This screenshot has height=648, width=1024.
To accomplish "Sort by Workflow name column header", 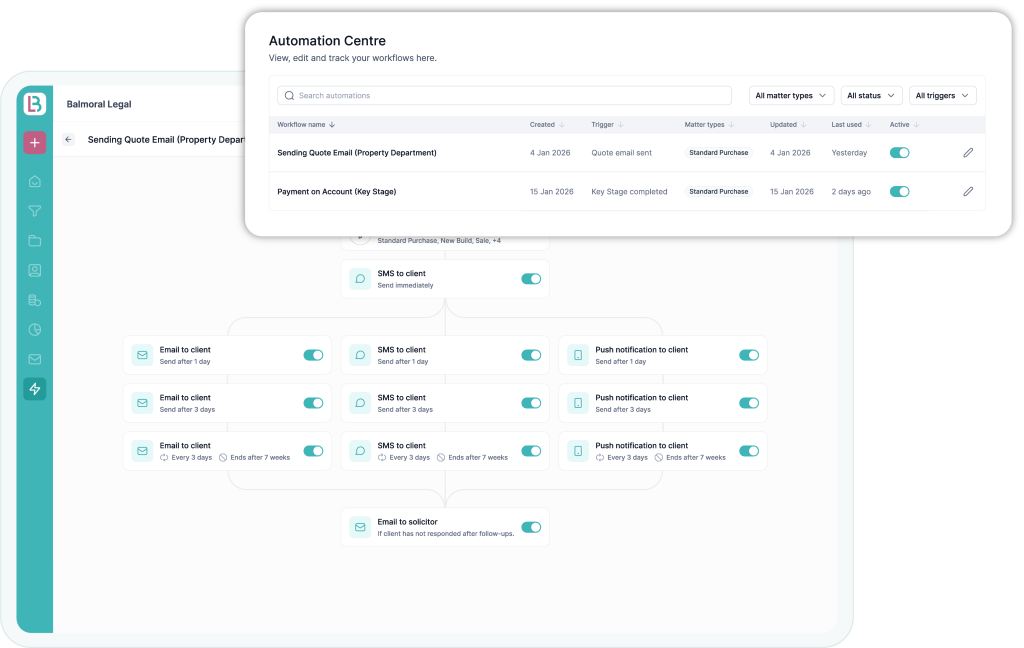I will tap(306, 125).
